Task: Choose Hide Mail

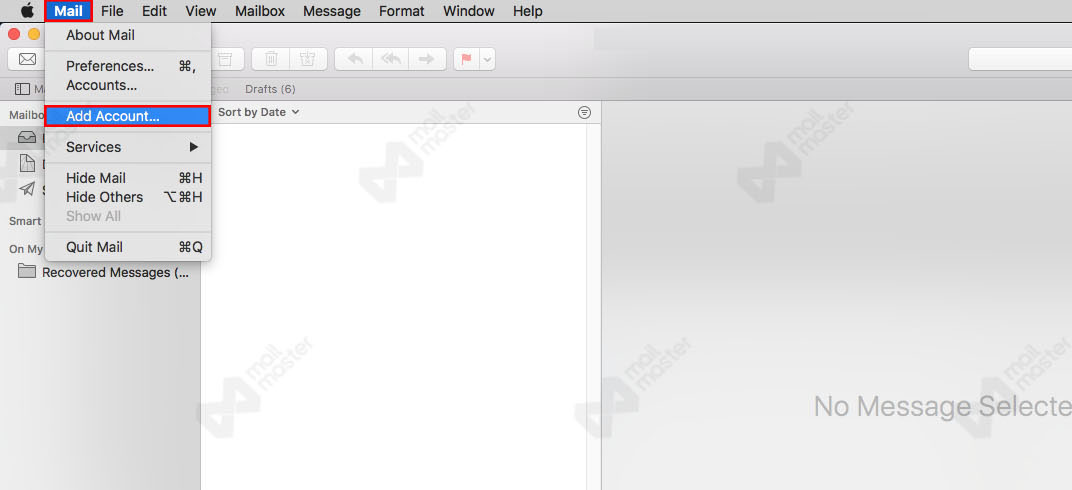Action: pos(128,178)
